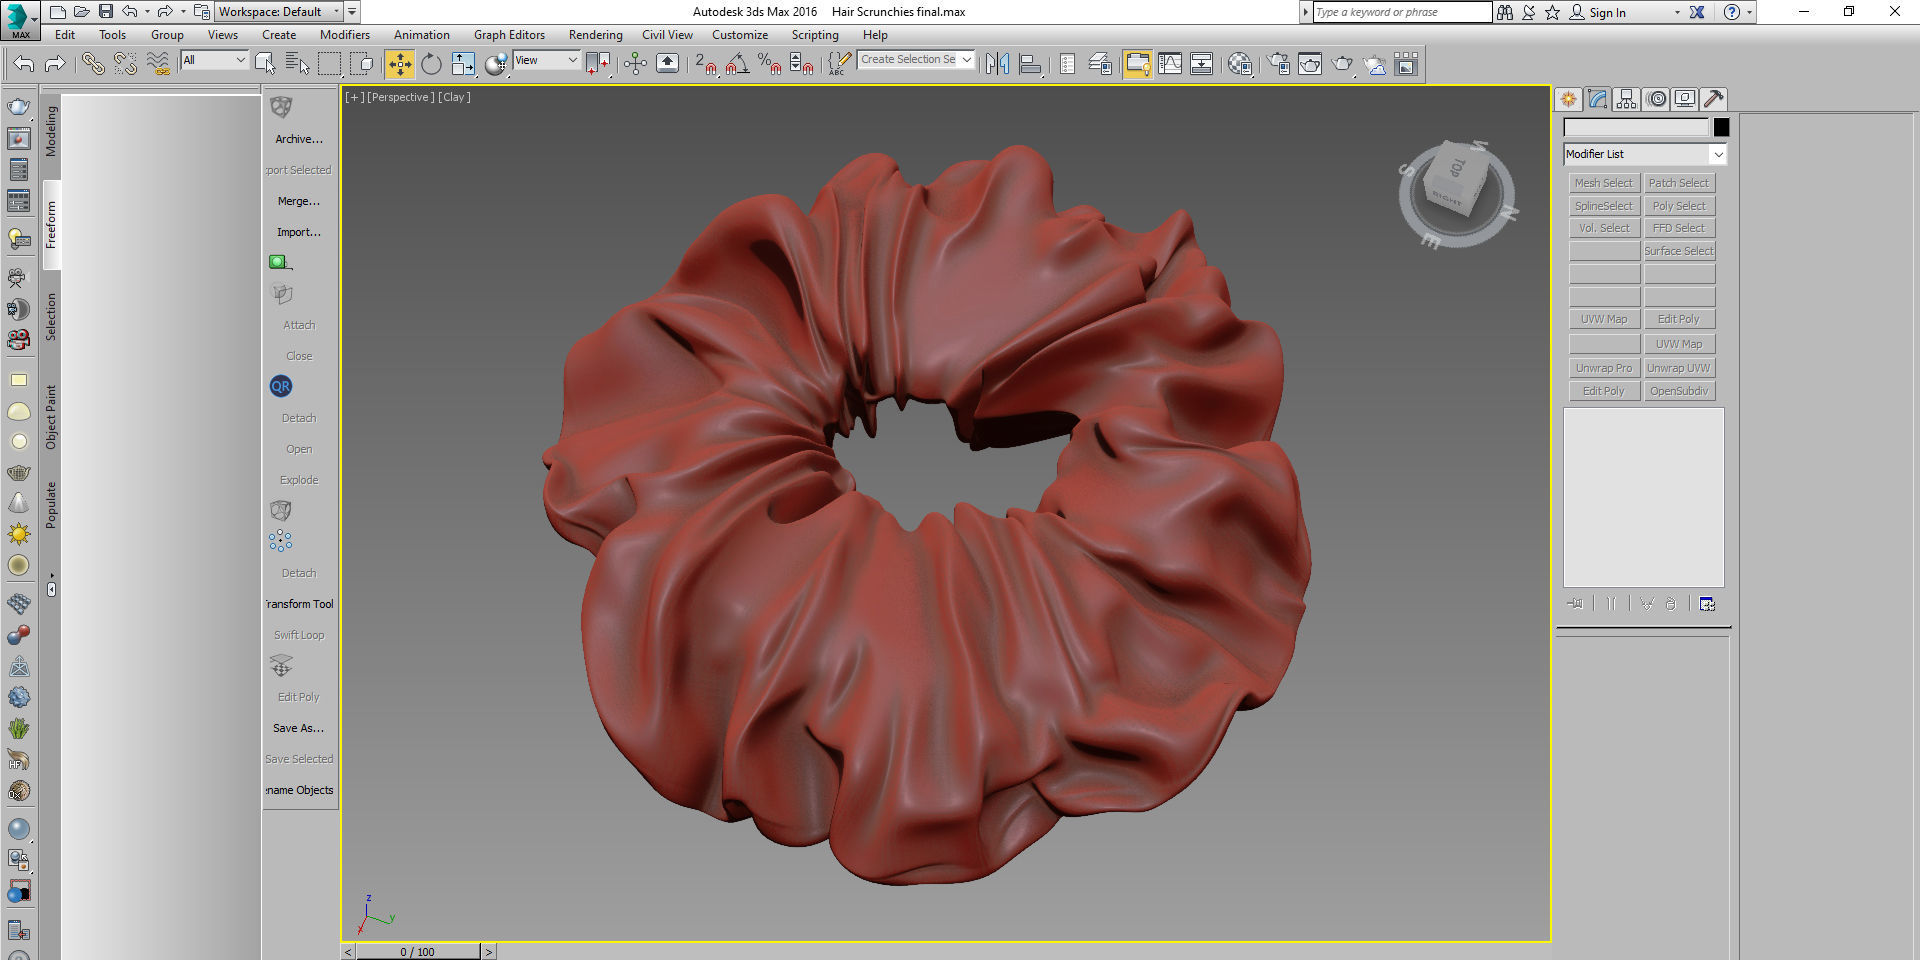Click the Archive... button
1920x960 pixels.
pos(299,139)
